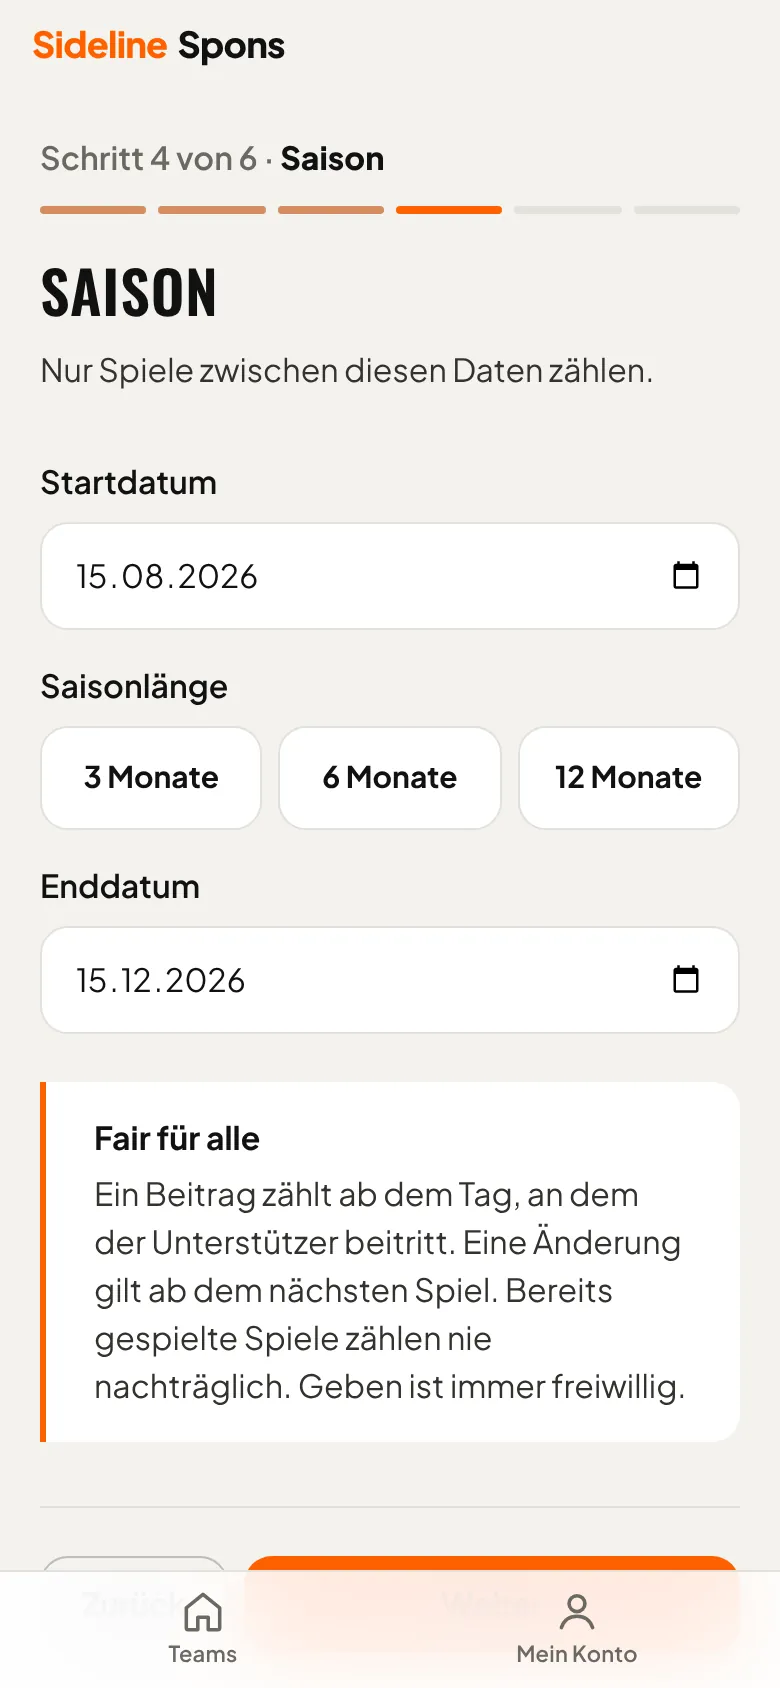Select the 3 Monate season length
Viewport: 780px width, 1688px height.
point(151,777)
